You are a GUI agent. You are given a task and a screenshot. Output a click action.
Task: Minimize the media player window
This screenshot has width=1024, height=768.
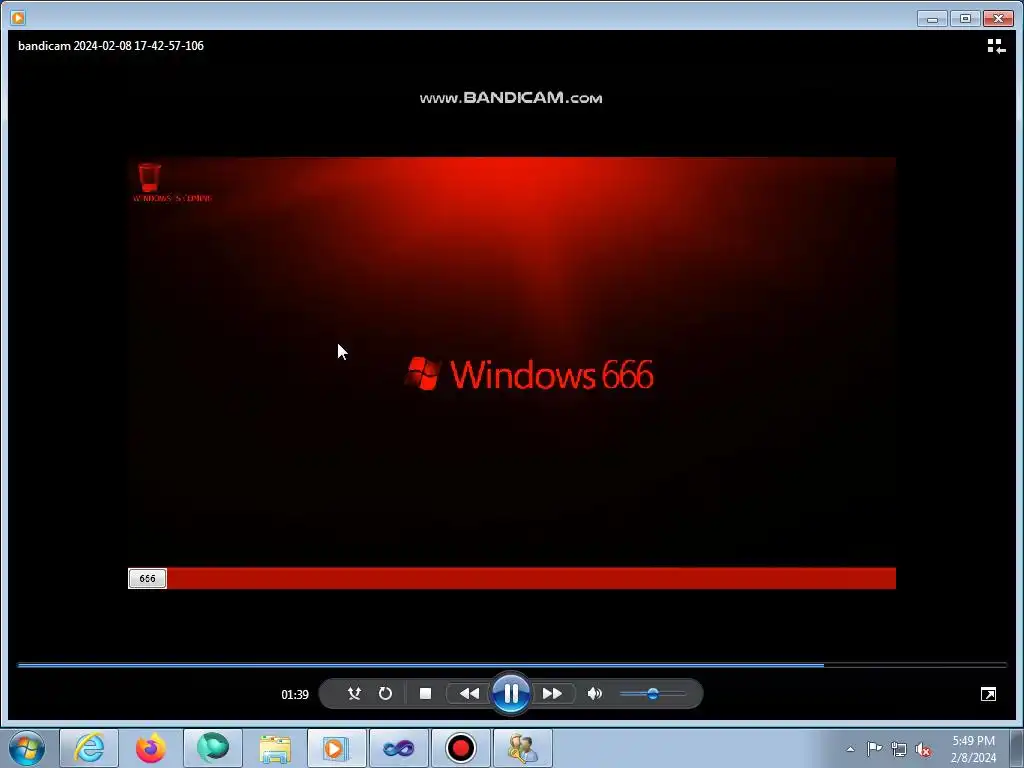click(x=932, y=18)
